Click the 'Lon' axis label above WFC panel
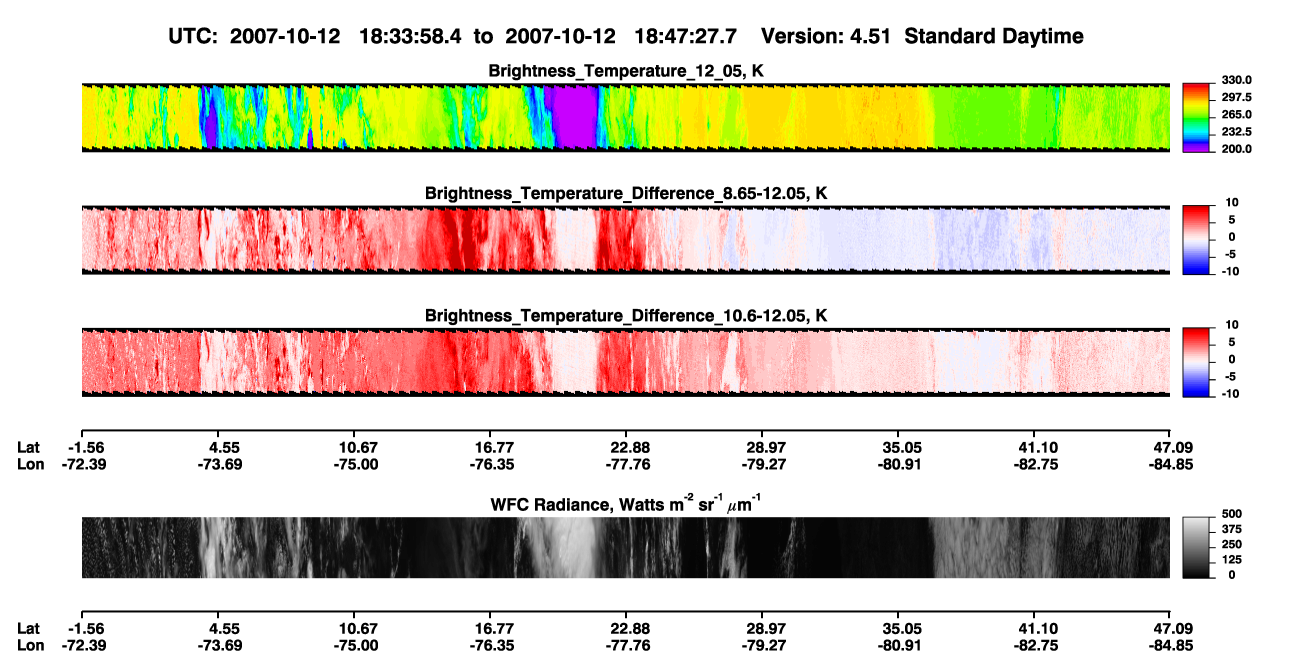 click(x=30, y=465)
